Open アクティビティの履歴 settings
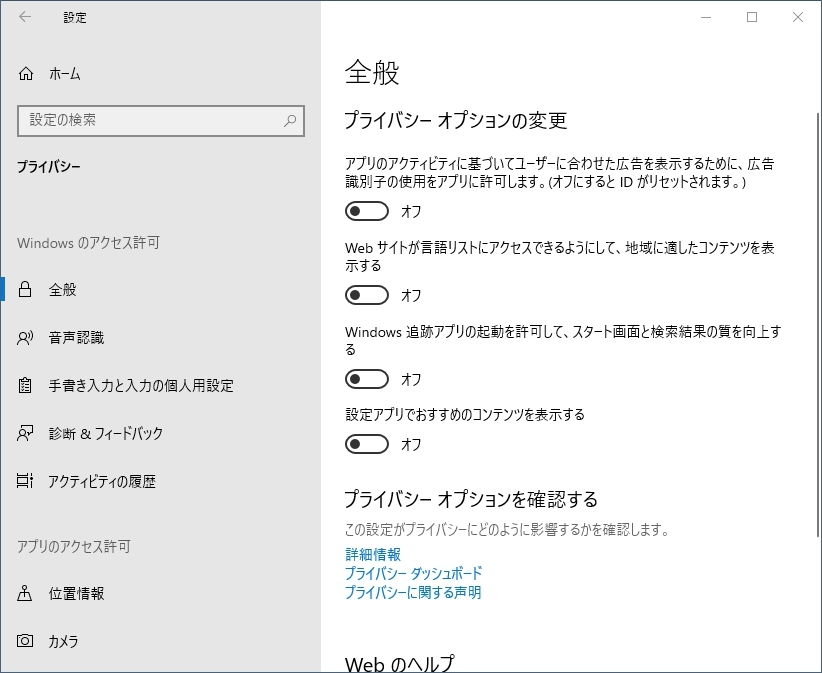 point(160,481)
